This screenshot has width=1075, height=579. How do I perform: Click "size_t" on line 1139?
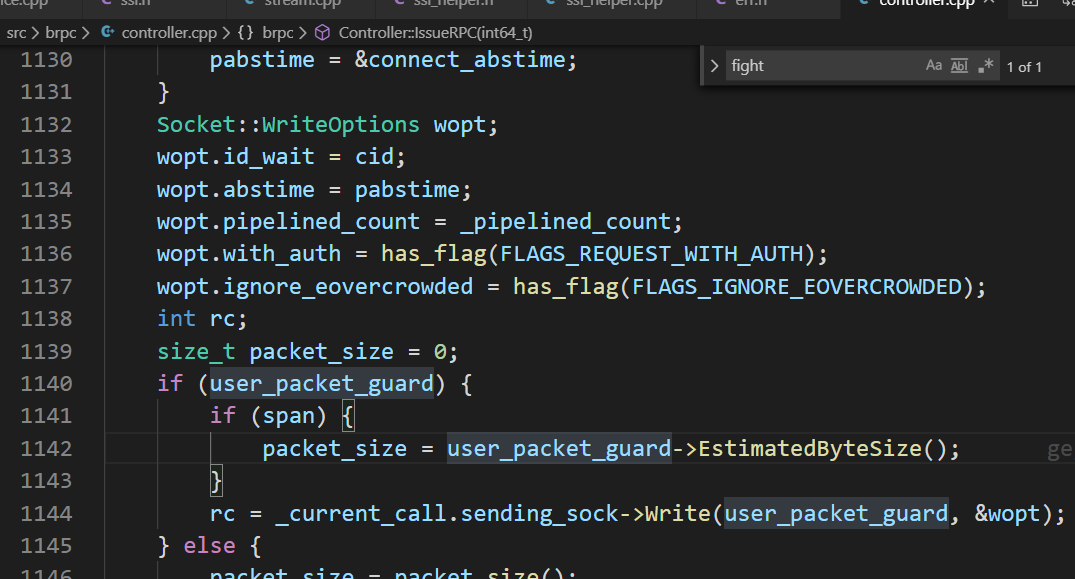pyautogui.click(x=196, y=352)
